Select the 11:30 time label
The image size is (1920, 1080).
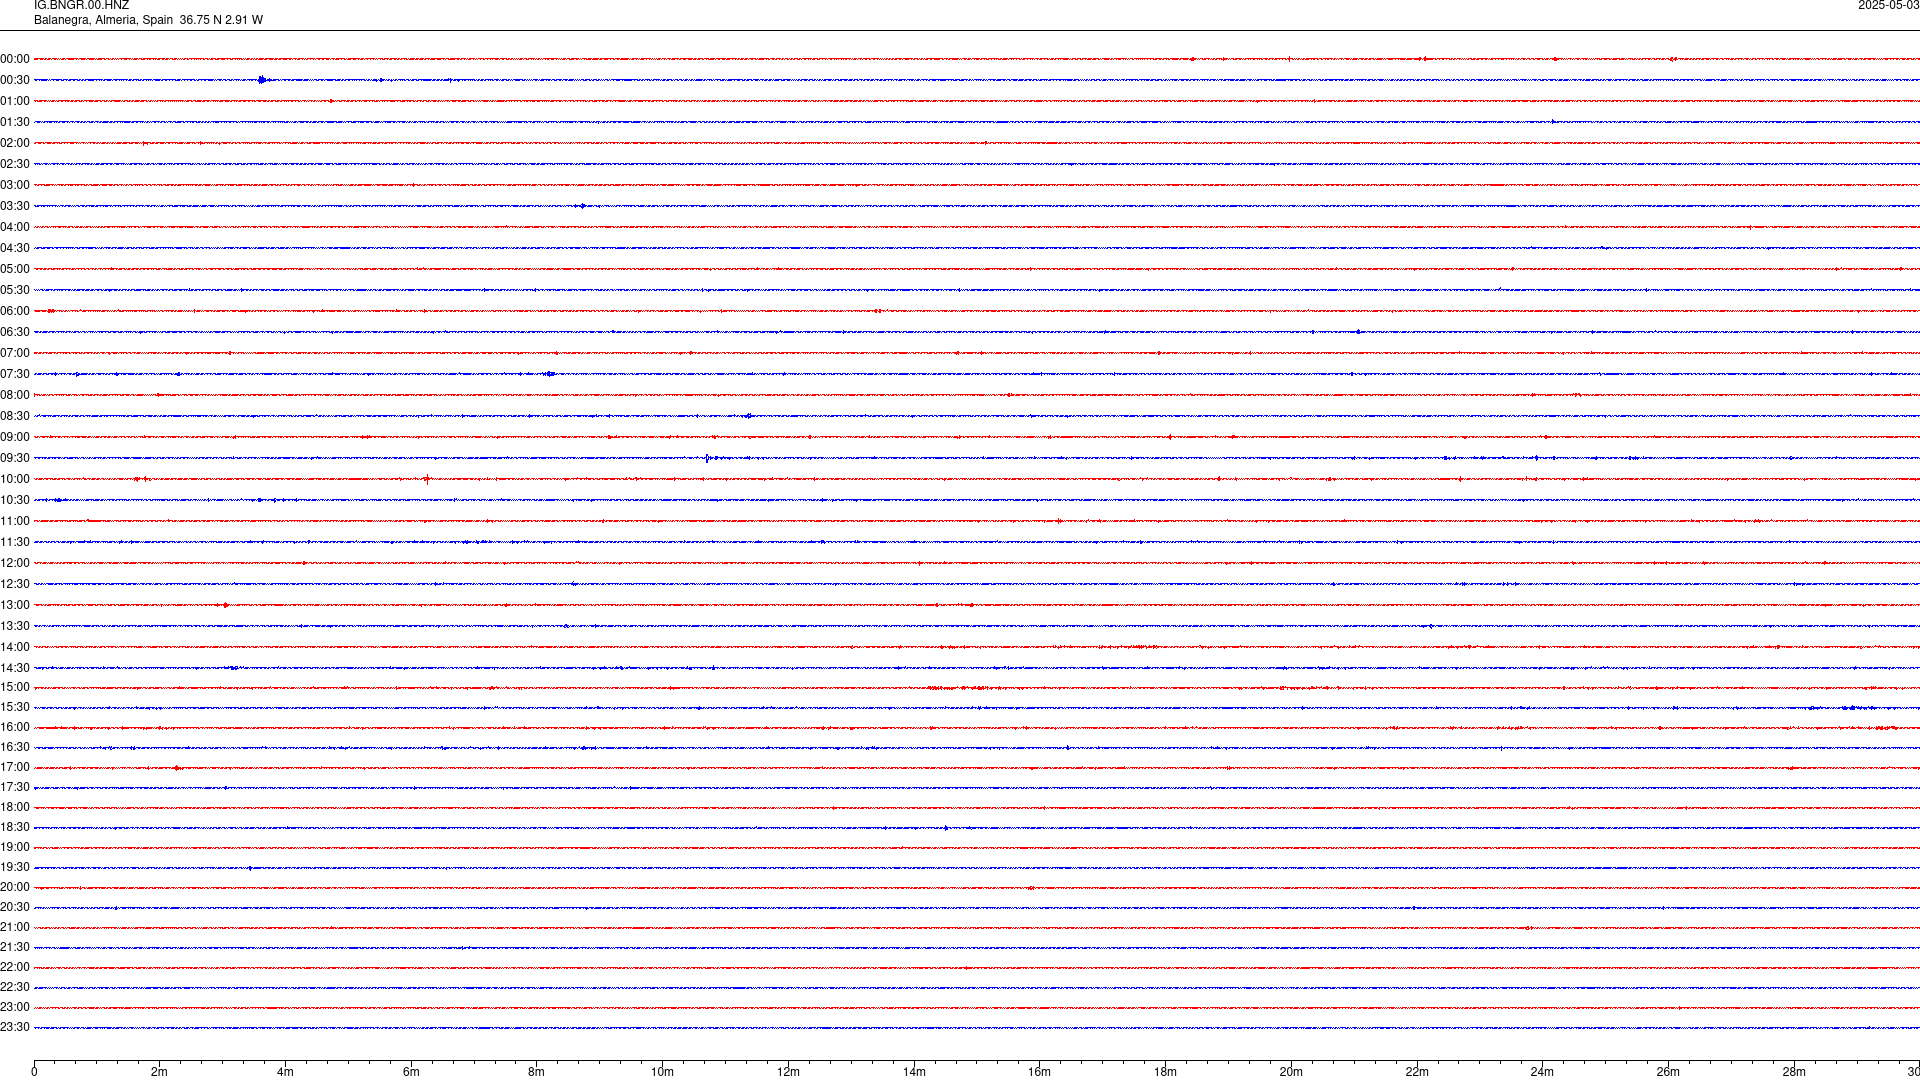click(x=15, y=542)
